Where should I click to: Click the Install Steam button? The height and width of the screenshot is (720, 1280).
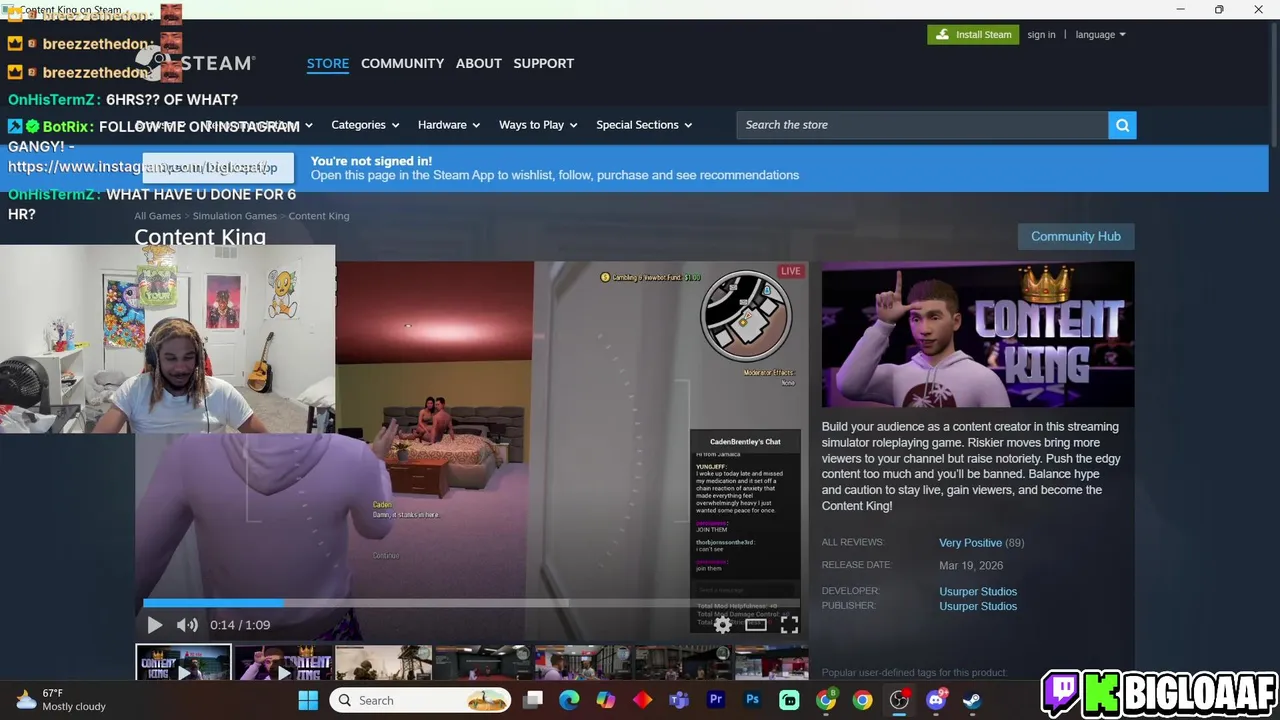coord(973,34)
